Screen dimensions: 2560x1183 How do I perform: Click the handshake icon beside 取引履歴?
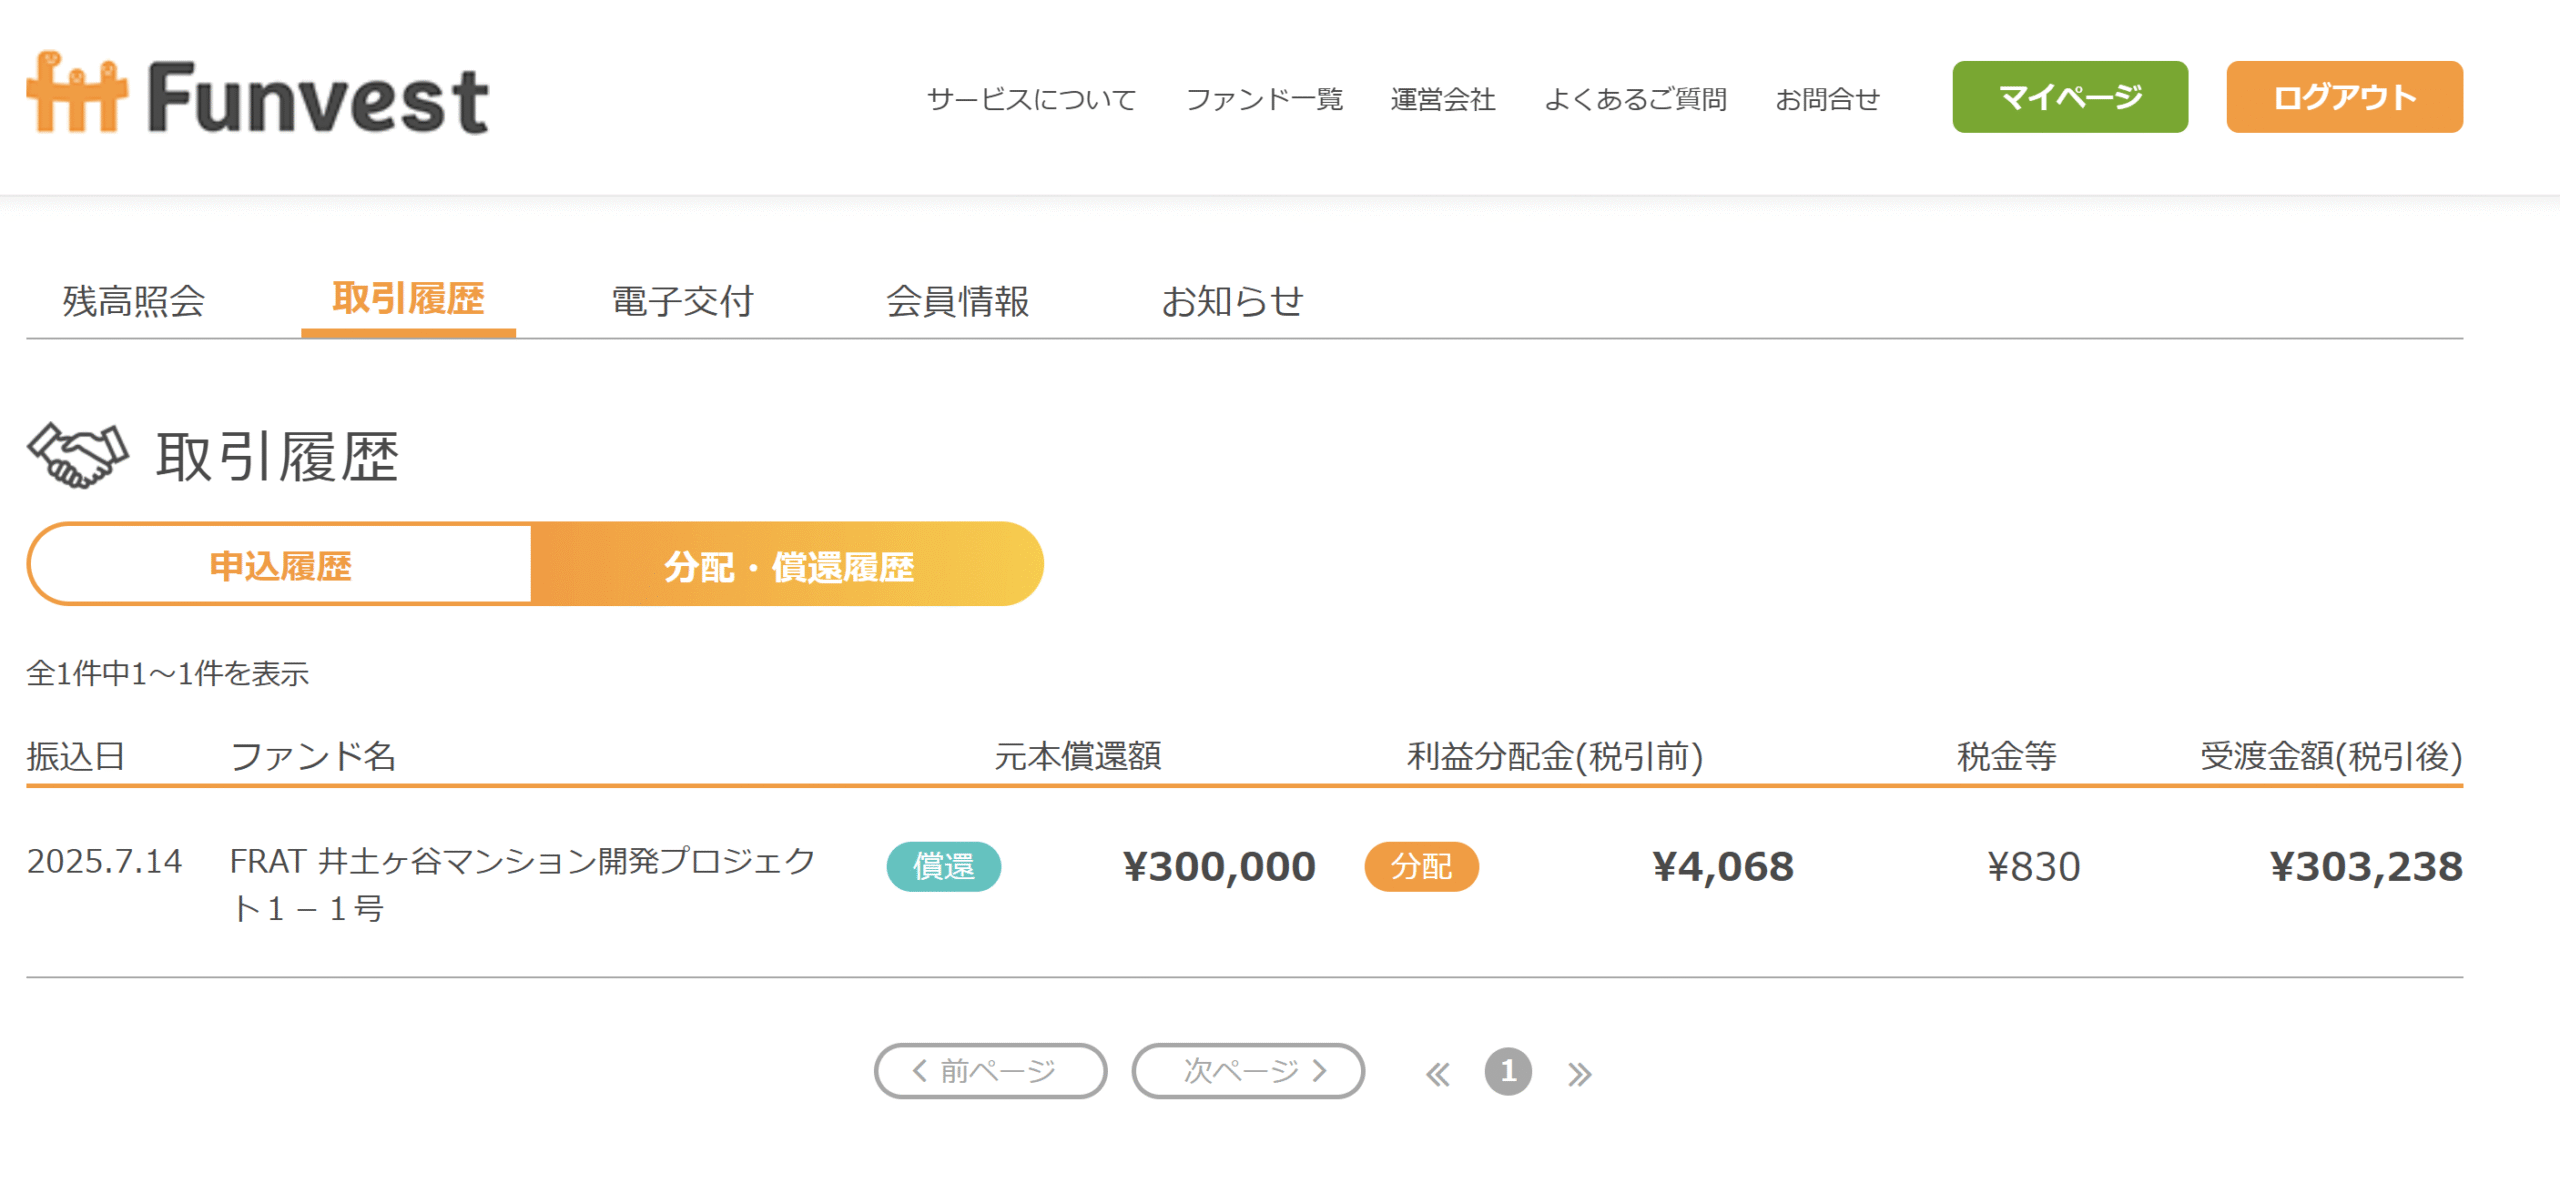78,456
